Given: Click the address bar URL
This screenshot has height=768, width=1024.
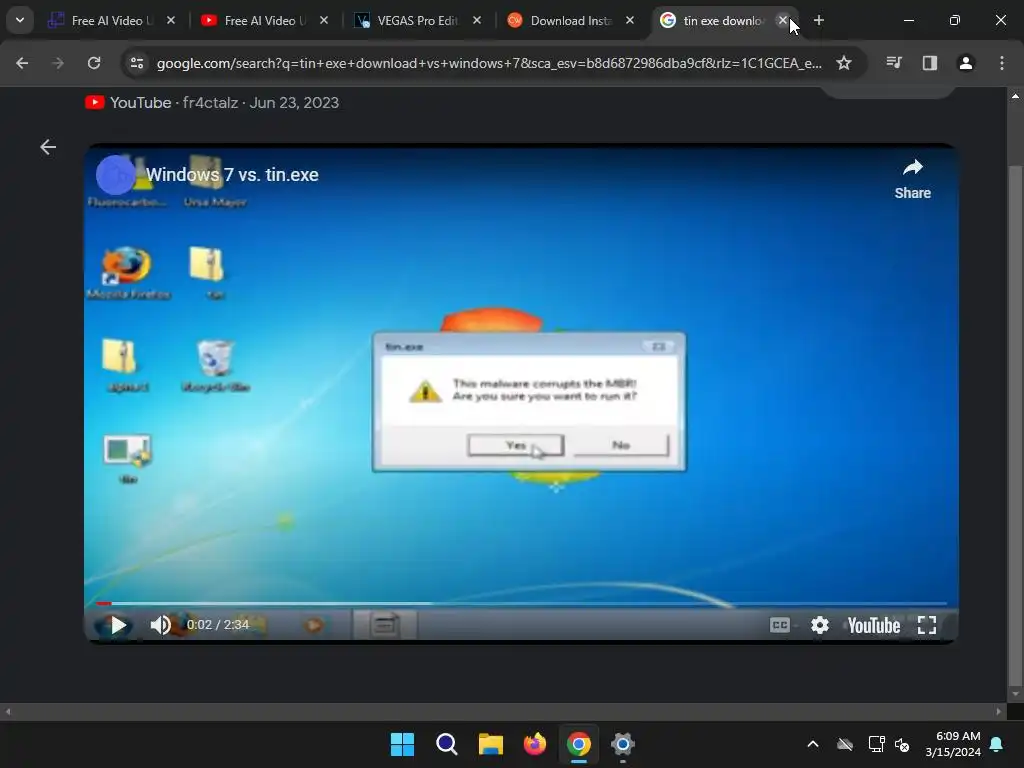Looking at the screenshot, I should (x=489, y=63).
